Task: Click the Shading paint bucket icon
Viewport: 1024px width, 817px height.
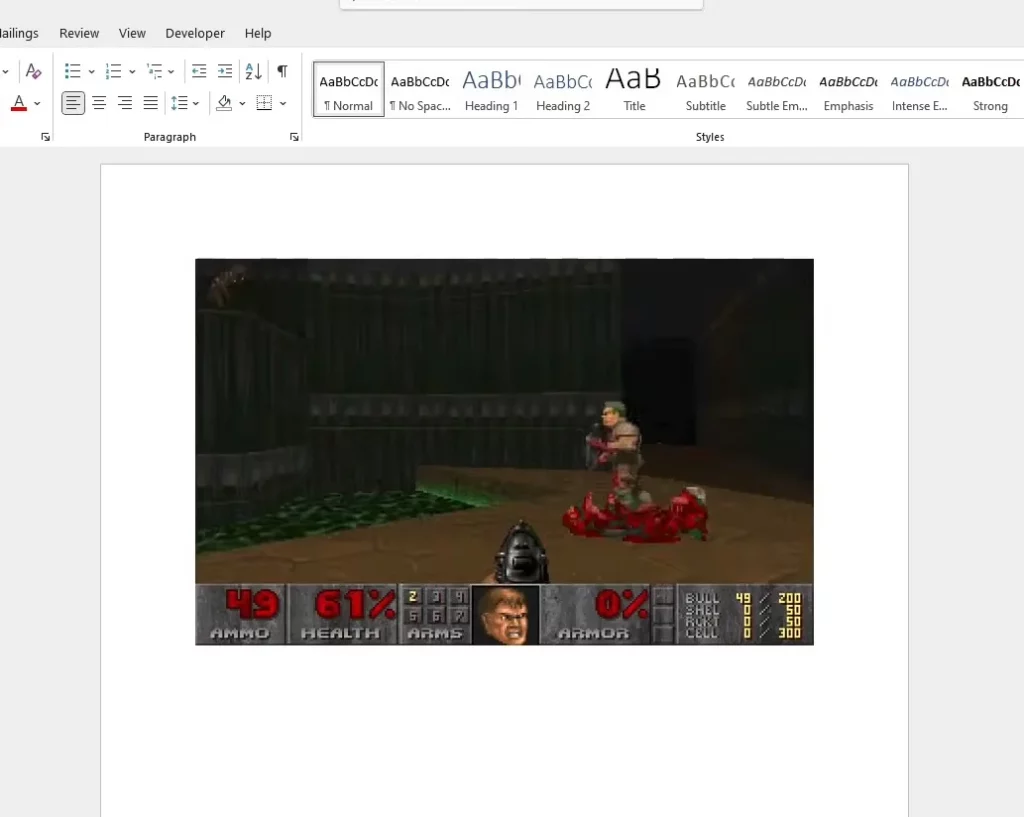Action: pos(224,103)
